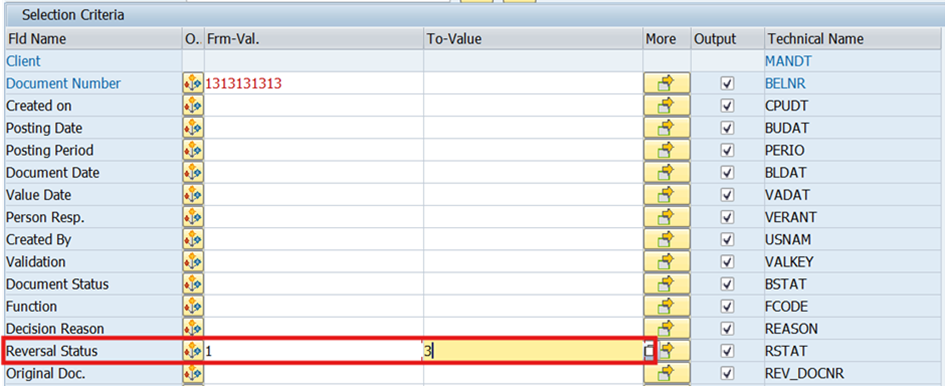Open multiple selection for Document Number

[x=667, y=83]
